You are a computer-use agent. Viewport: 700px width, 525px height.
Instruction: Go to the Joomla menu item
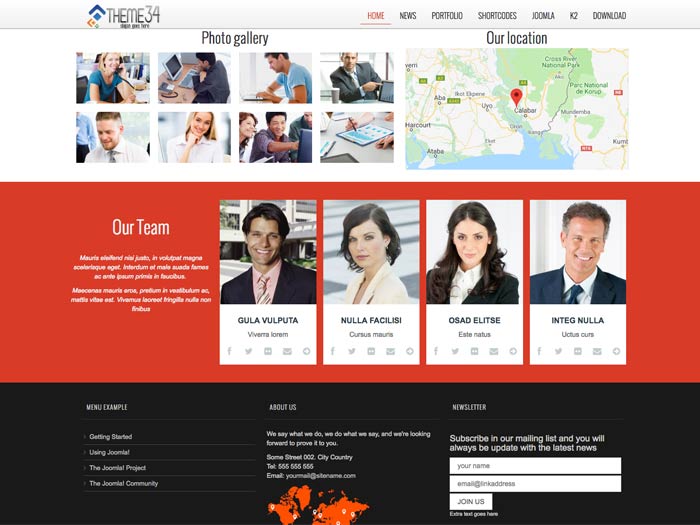pos(543,16)
